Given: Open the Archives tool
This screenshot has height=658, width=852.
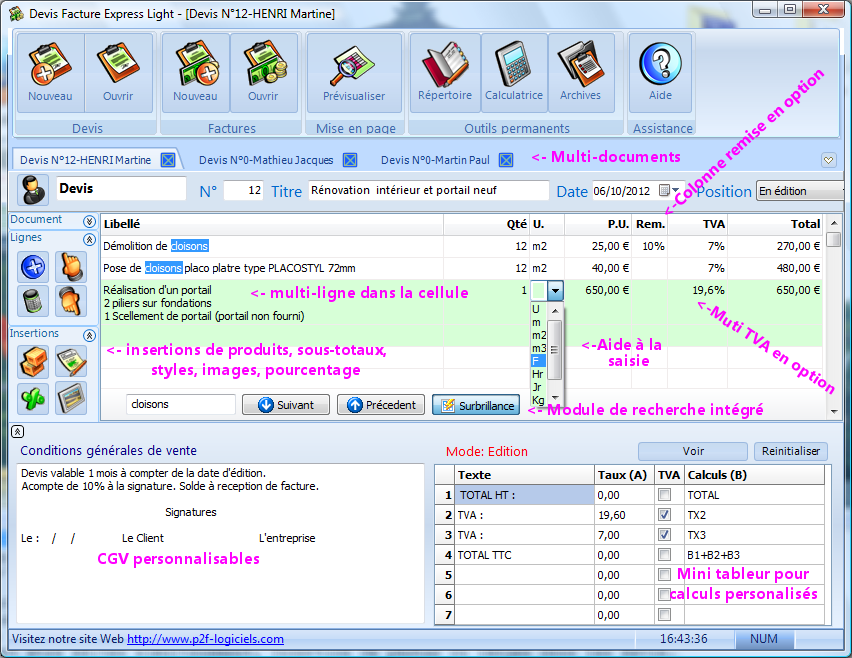Looking at the screenshot, I should point(581,72).
